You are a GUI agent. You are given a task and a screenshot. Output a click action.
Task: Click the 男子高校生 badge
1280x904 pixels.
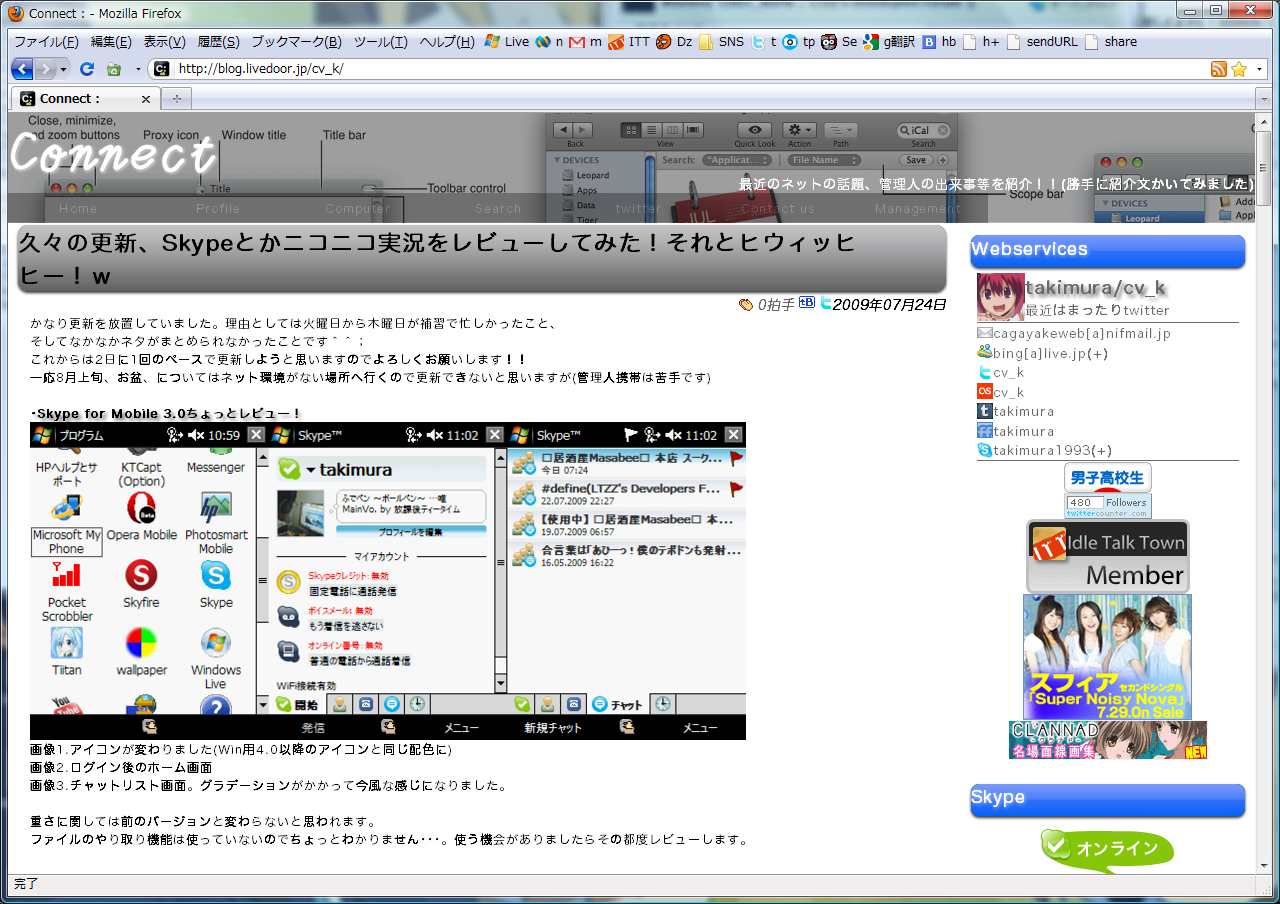coord(1108,478)
